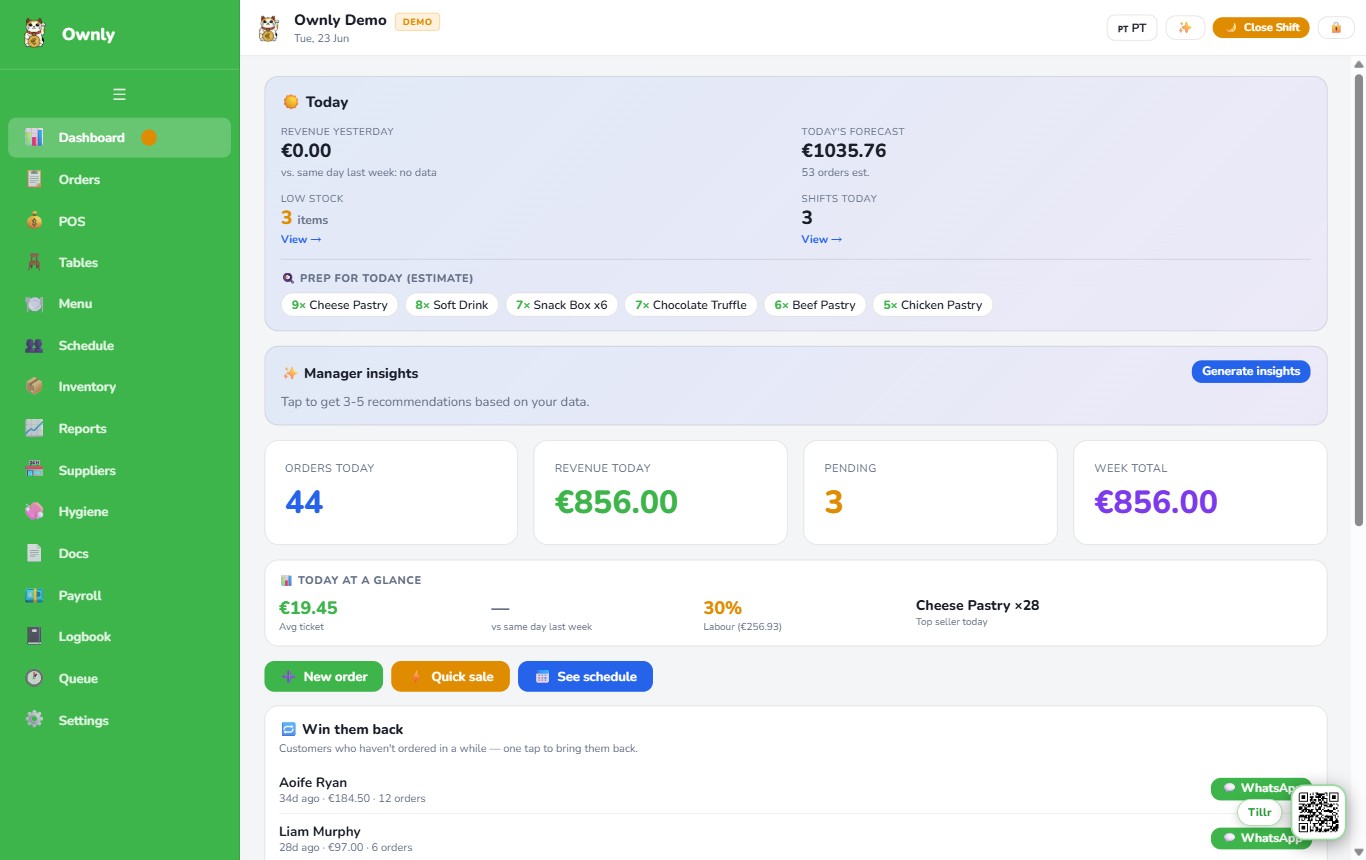
Task: Click Cheese Pastry ×28 top seller
Action: [x=977, y=605]
